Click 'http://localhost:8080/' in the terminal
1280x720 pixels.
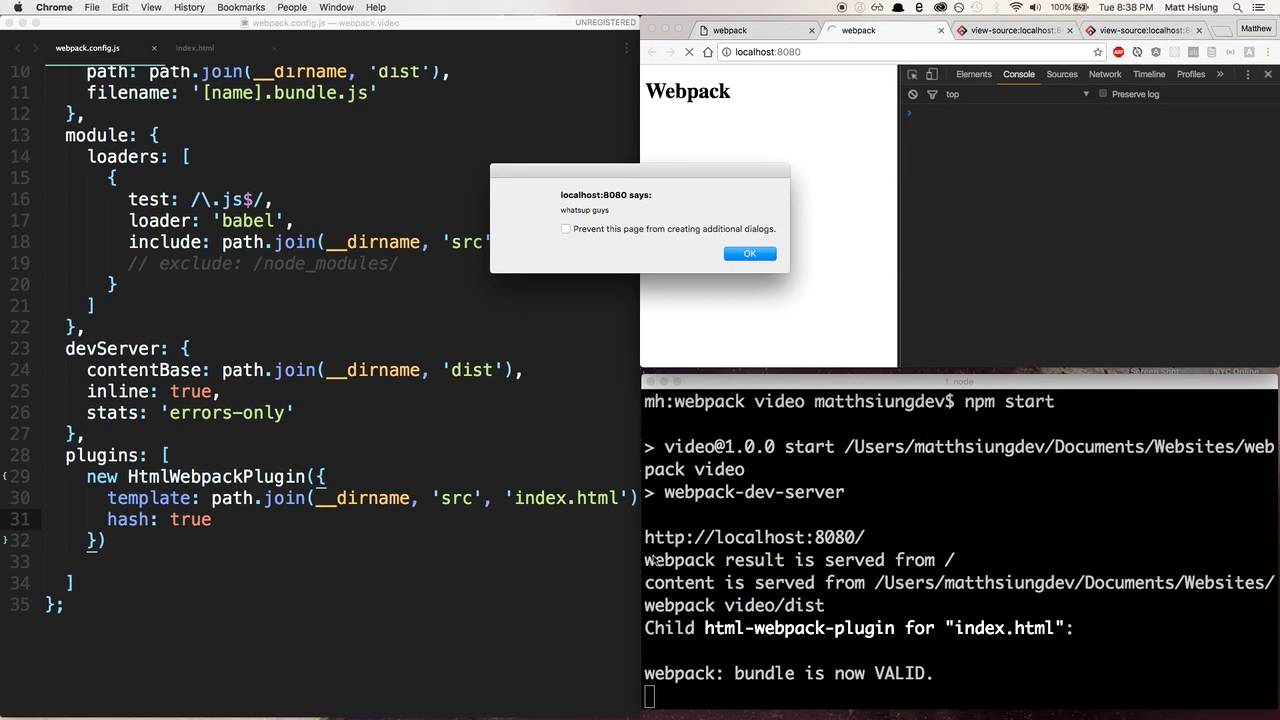(754, 537)
